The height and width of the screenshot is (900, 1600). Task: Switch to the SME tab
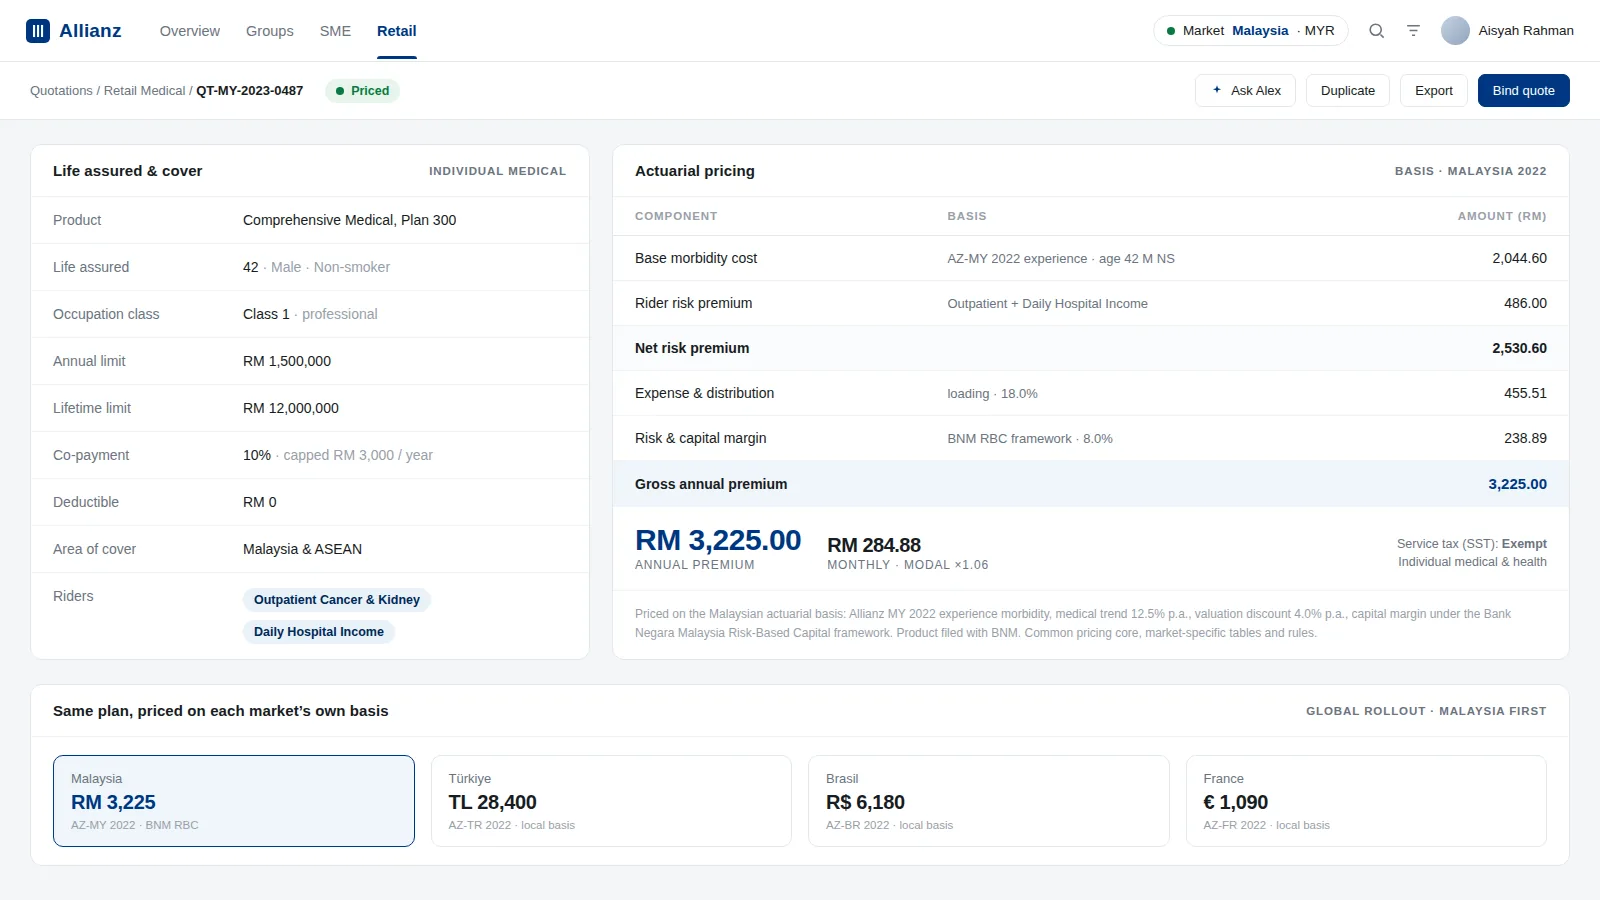click(335, 31)
